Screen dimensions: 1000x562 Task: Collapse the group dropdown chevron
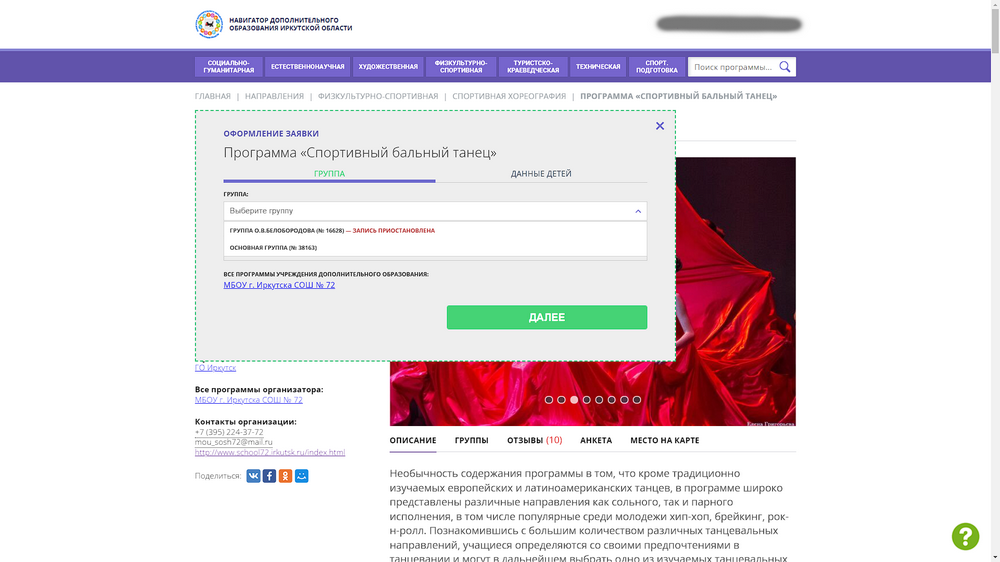(x=638, y=211)
